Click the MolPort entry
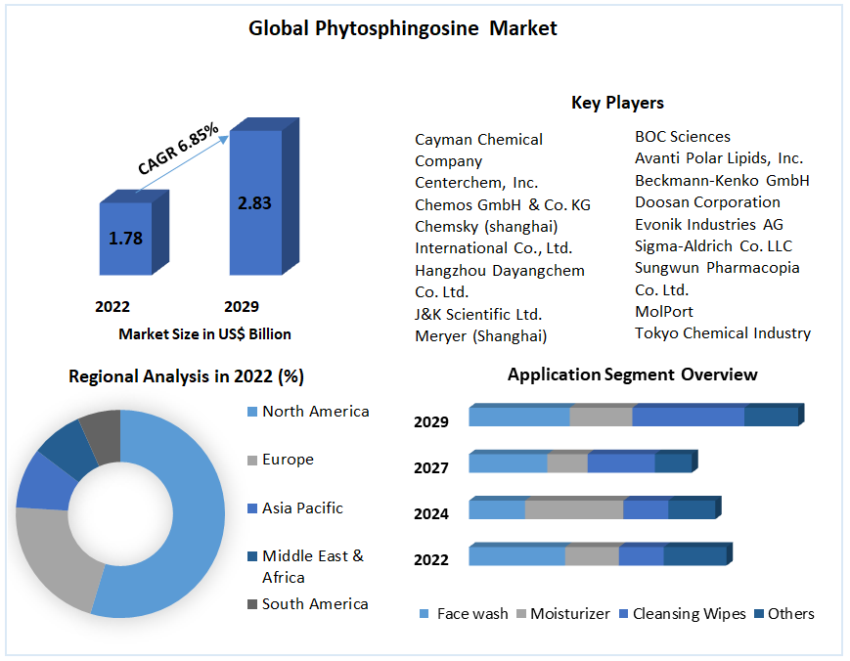Image resolution: width=850 pixels, height=661 pixels. [x=664, y=312]
